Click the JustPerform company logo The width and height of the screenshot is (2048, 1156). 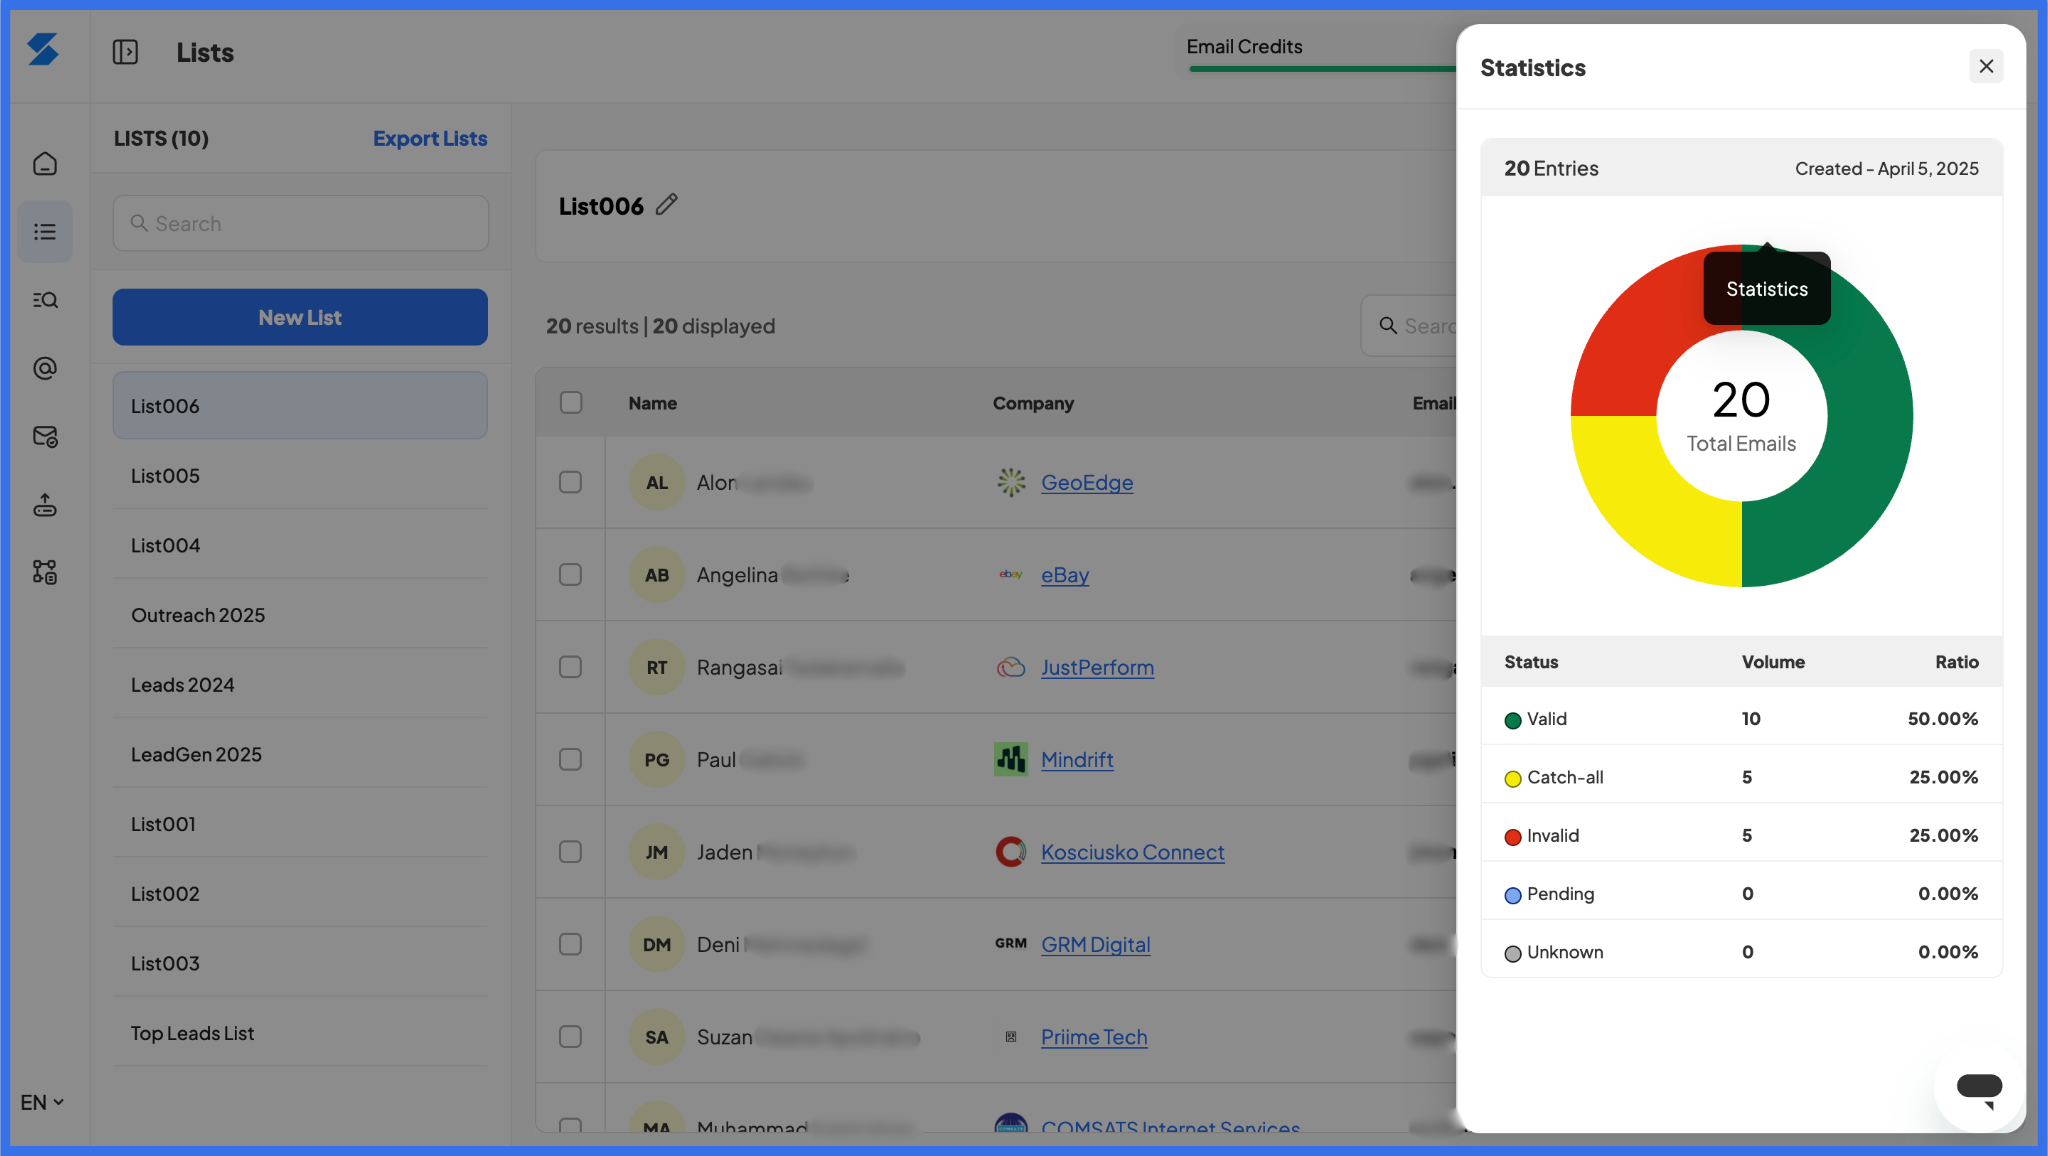point(1011,667)
